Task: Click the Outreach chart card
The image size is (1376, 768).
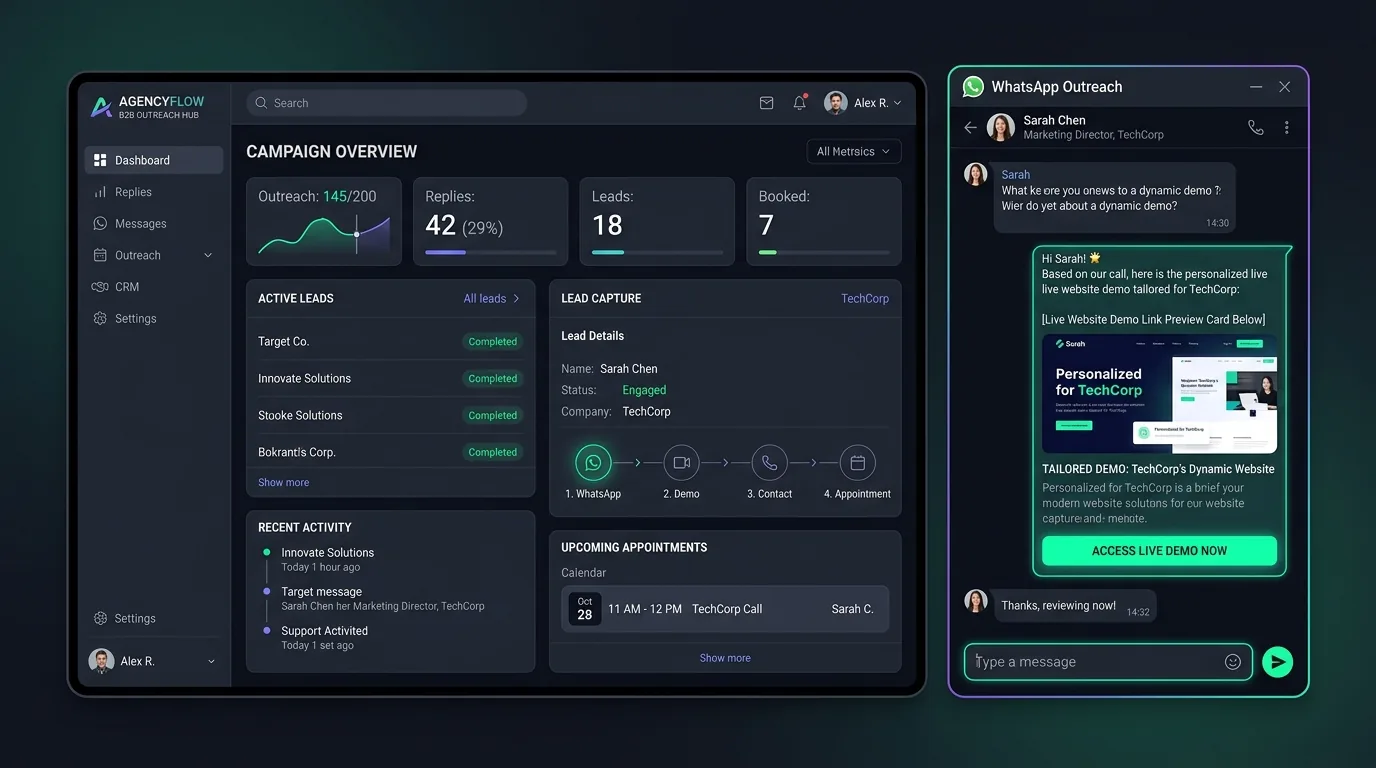Action: [x=324, y=222]
